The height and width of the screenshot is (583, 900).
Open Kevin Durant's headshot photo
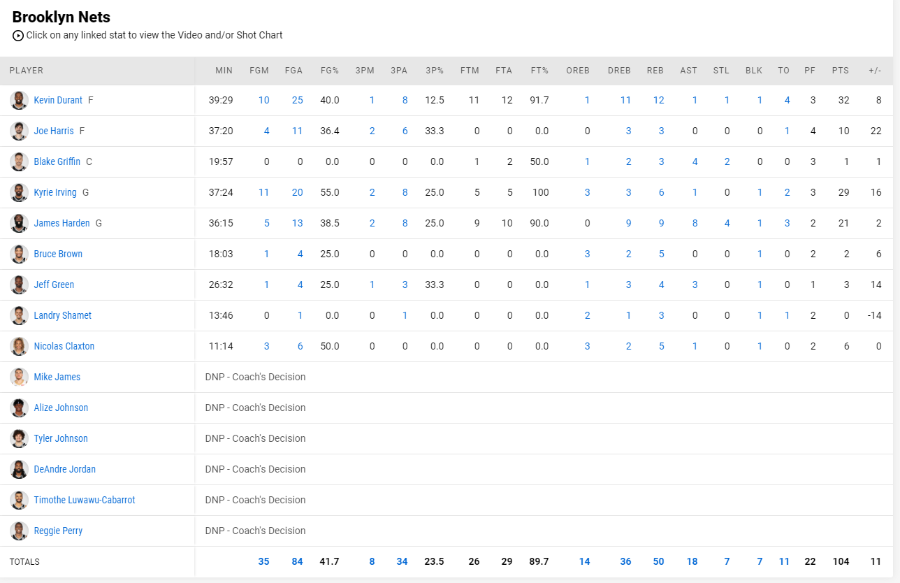coord(19,100)
